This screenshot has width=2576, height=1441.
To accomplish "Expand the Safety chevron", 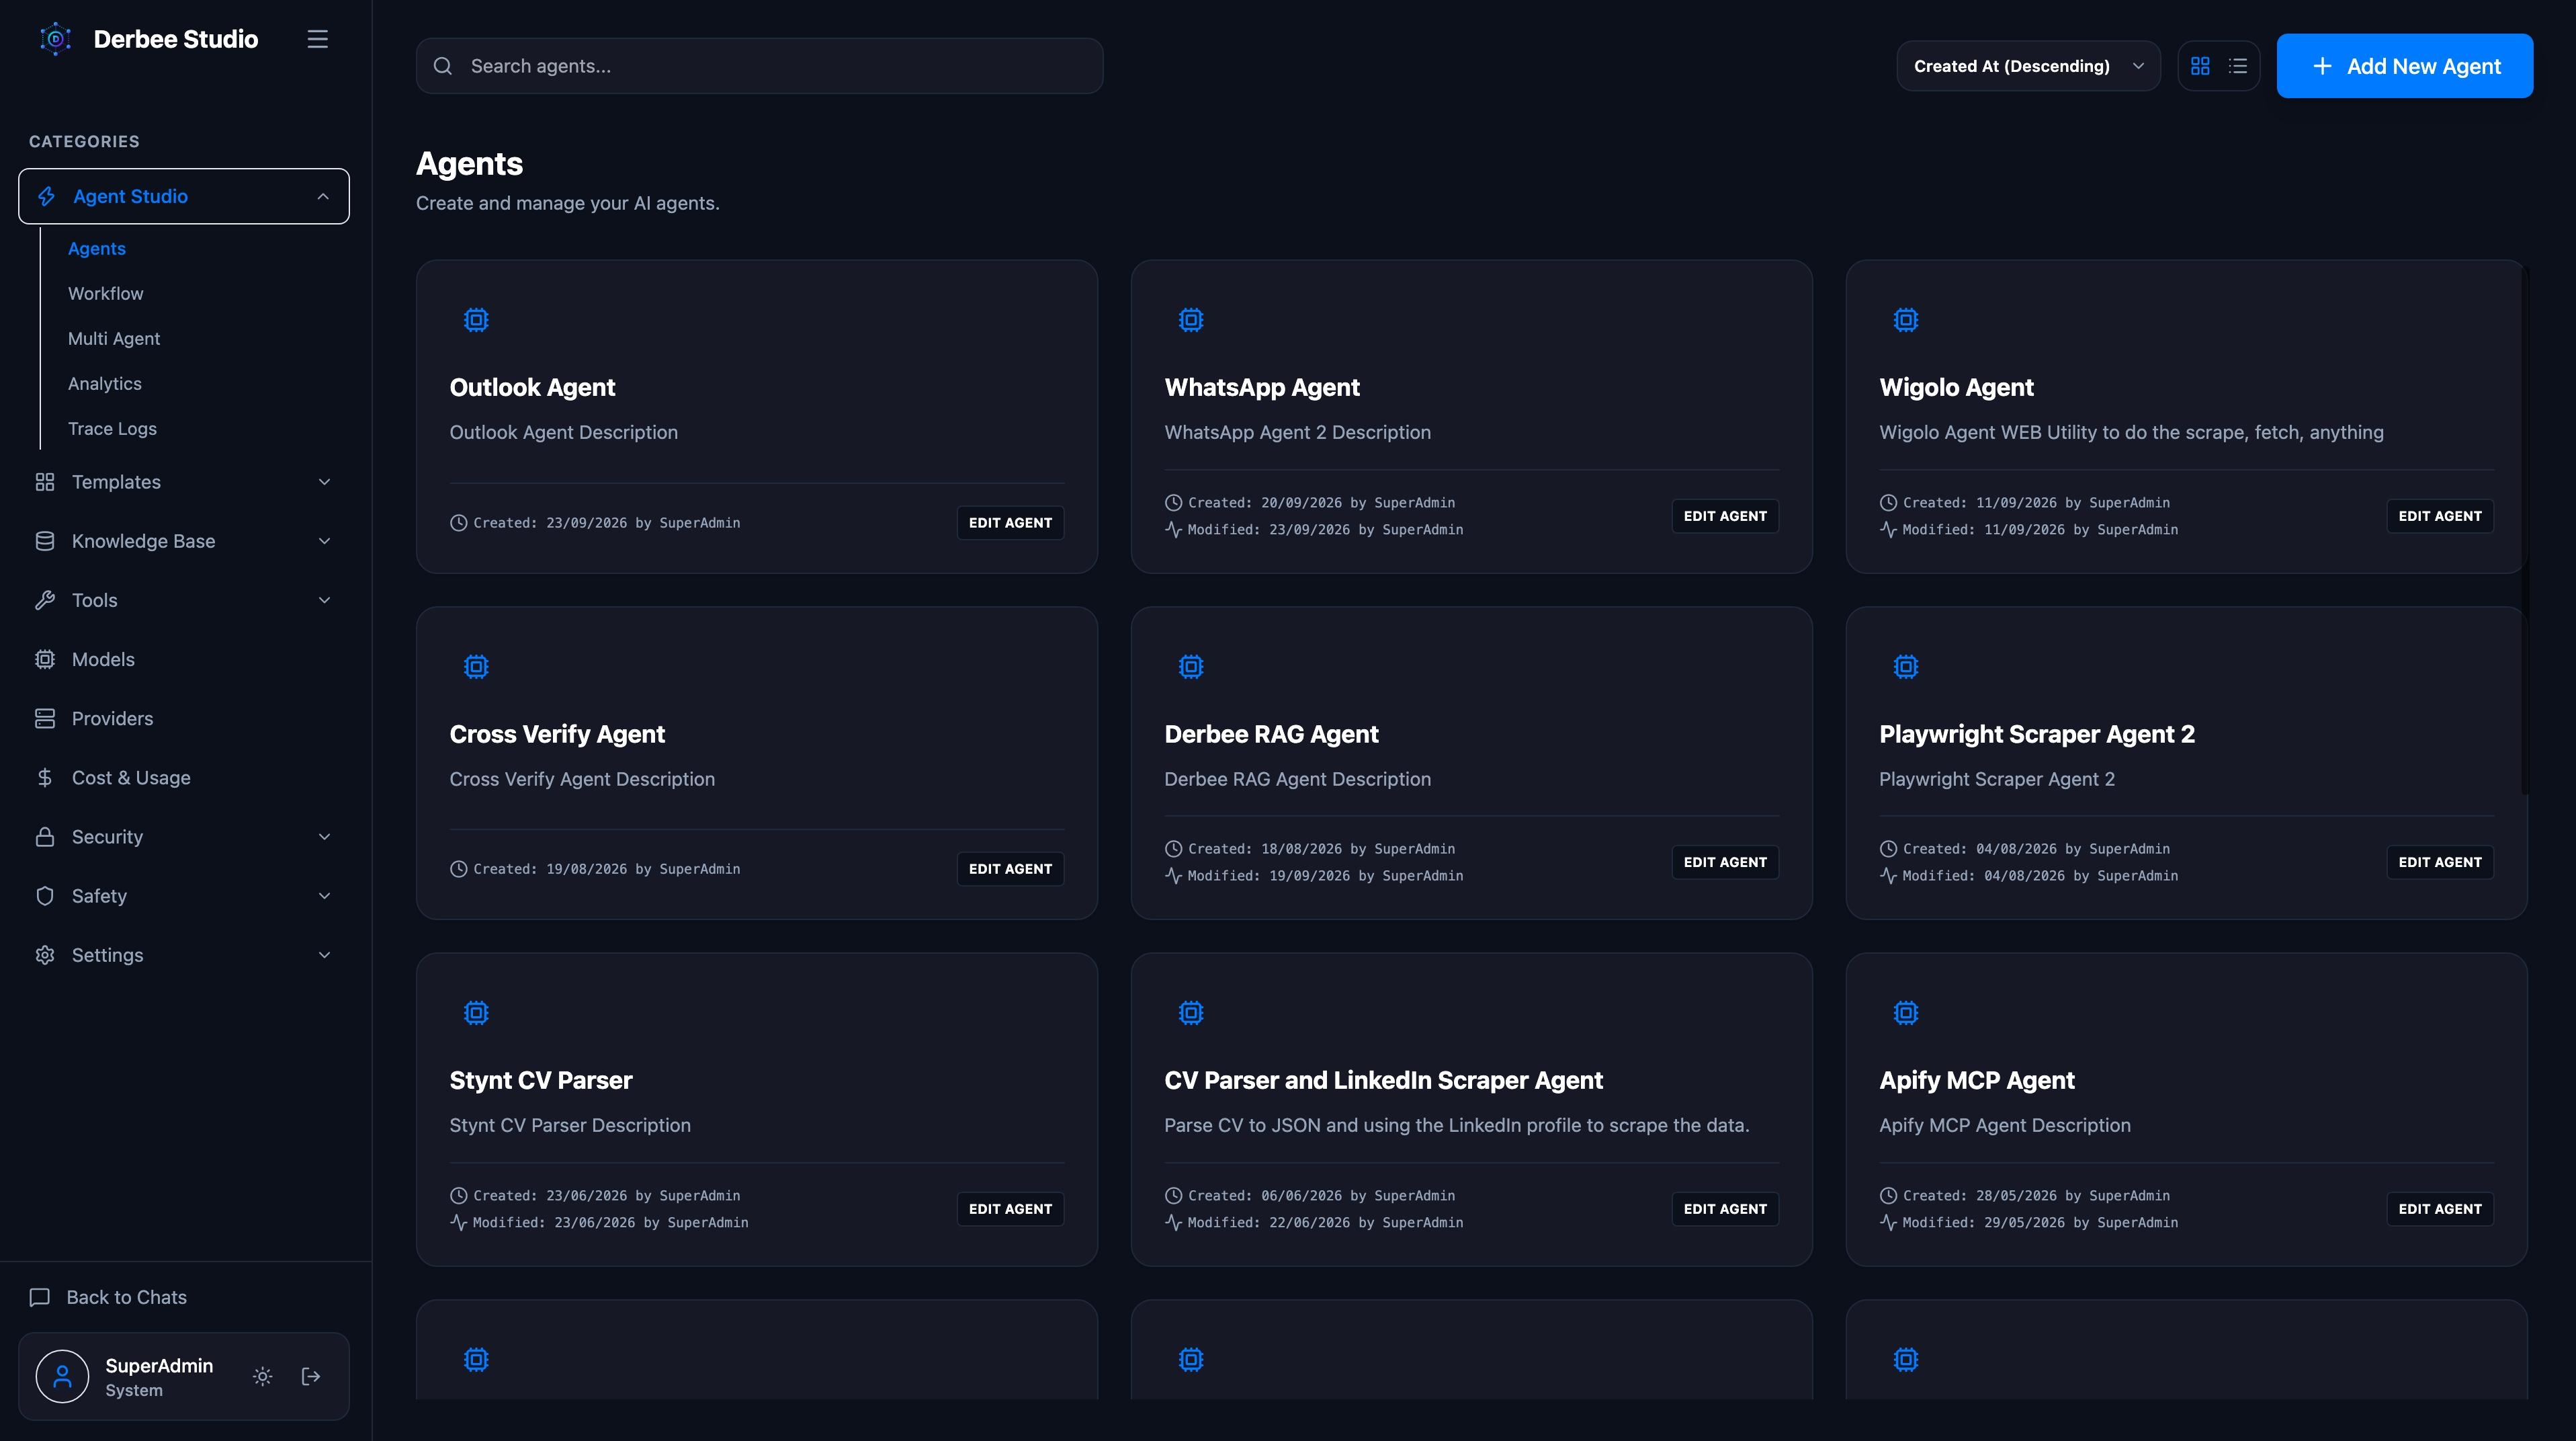I will (324, 896).
